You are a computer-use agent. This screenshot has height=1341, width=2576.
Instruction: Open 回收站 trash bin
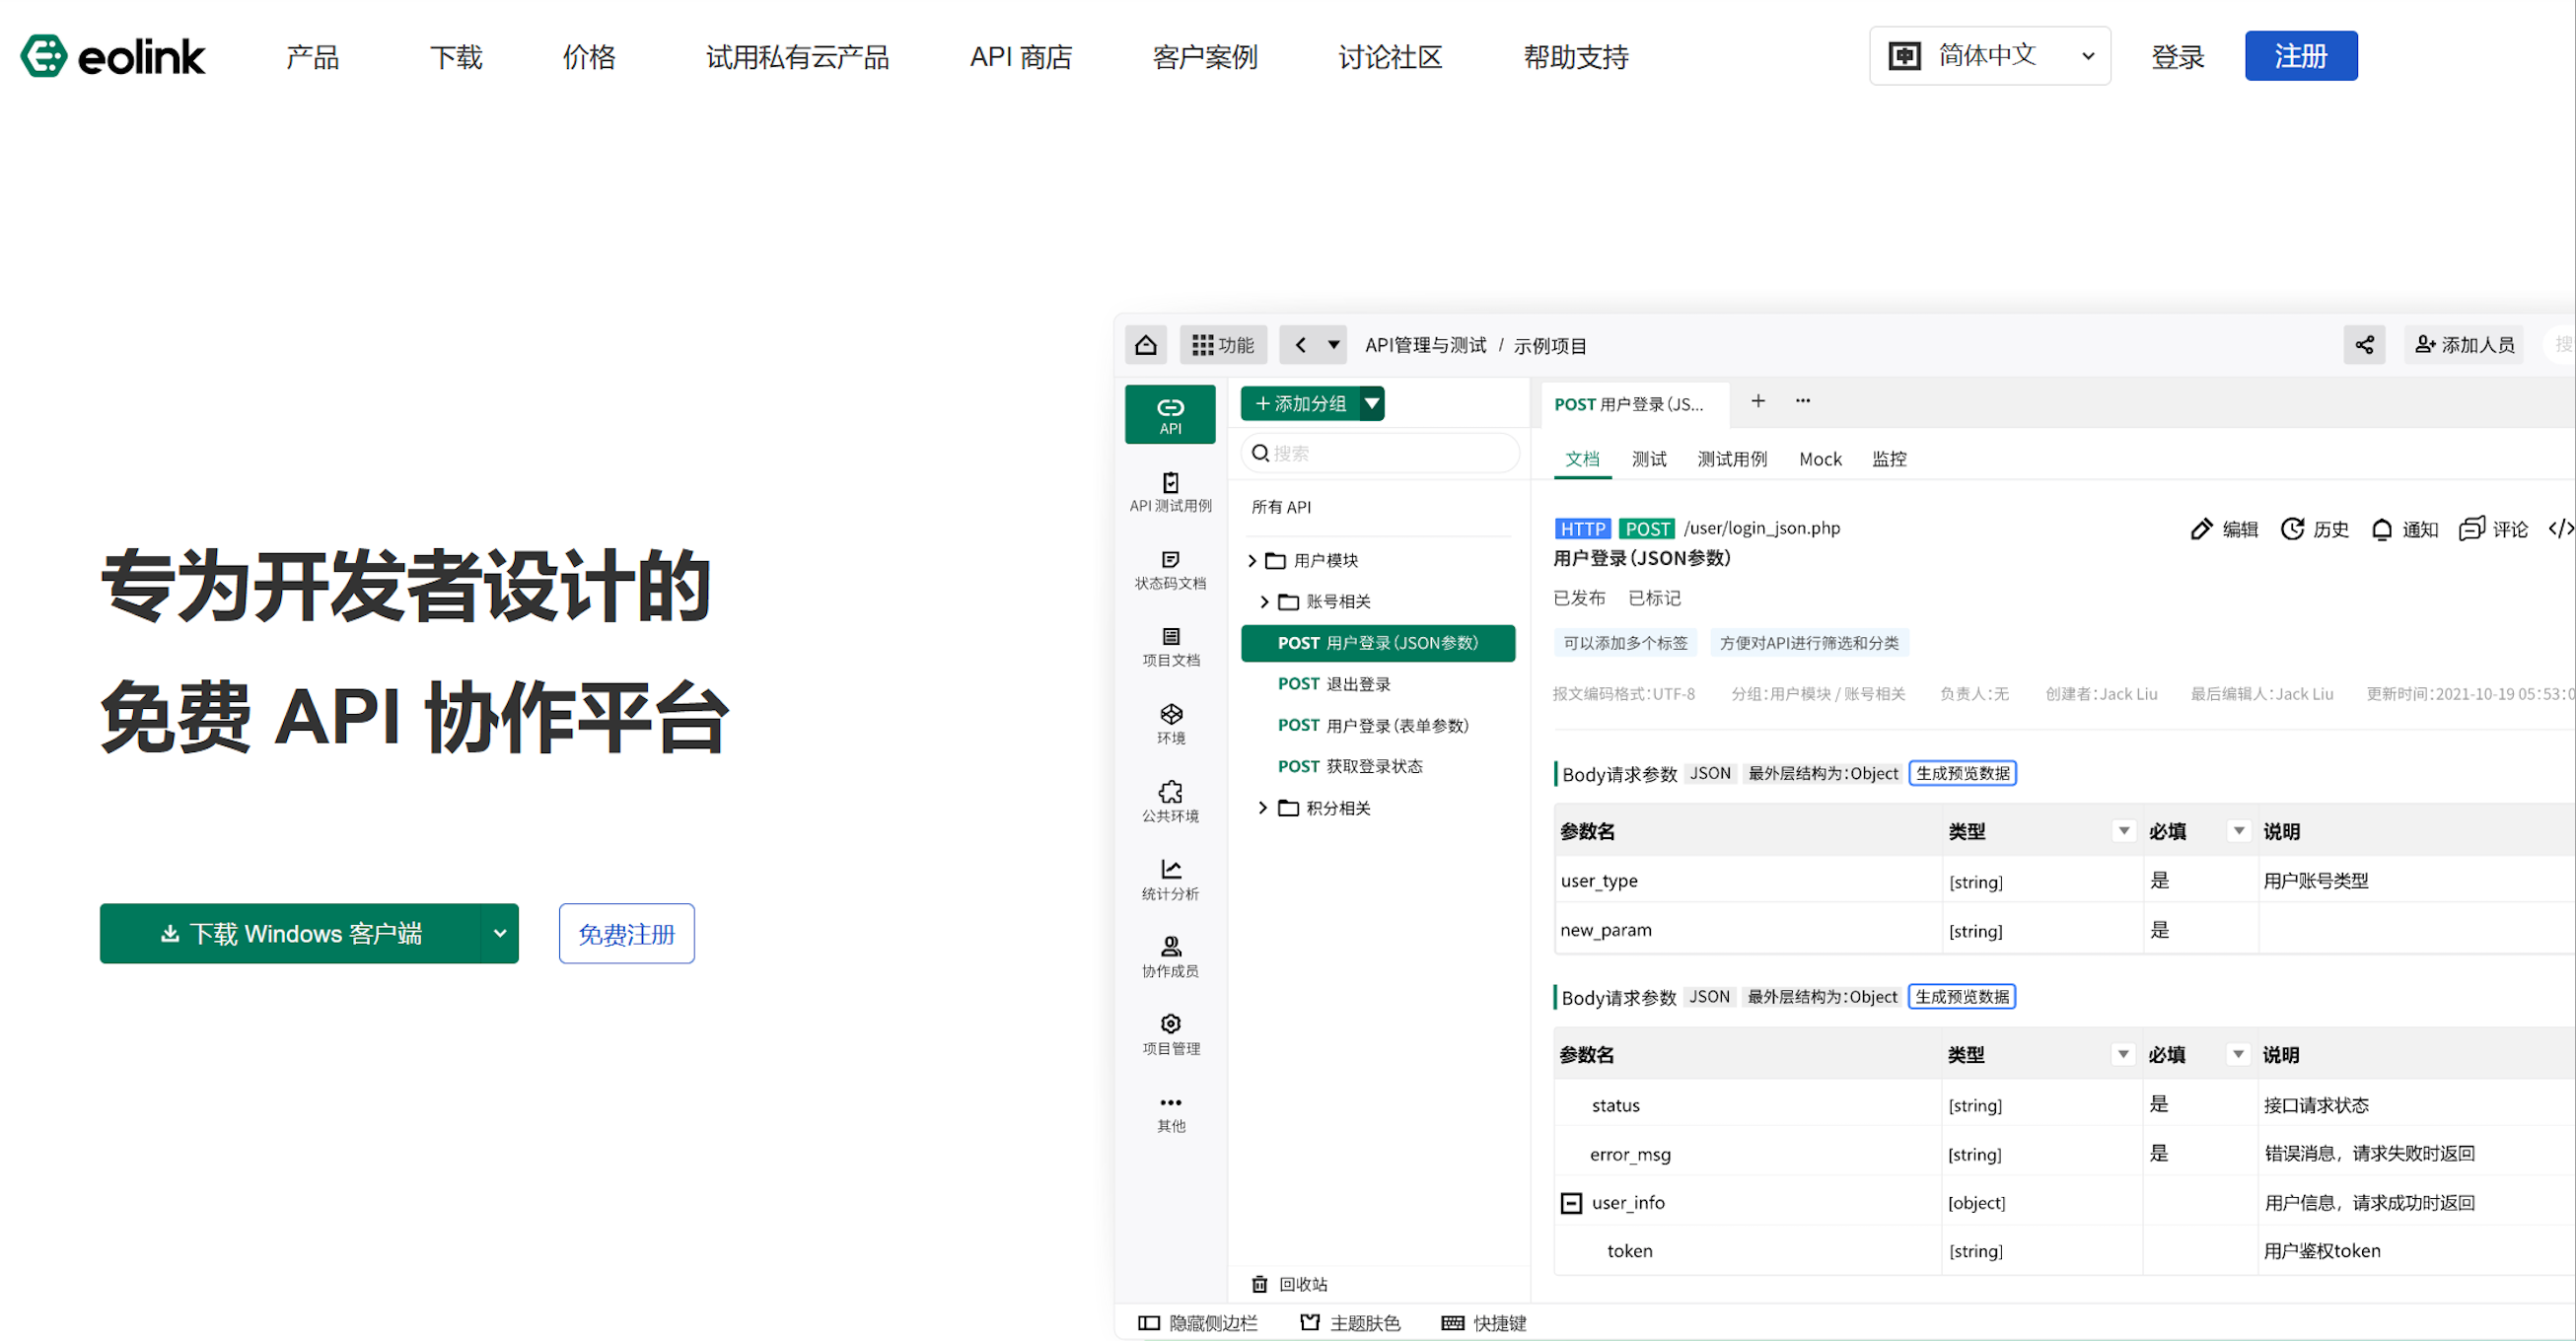coord(1289,1284)
